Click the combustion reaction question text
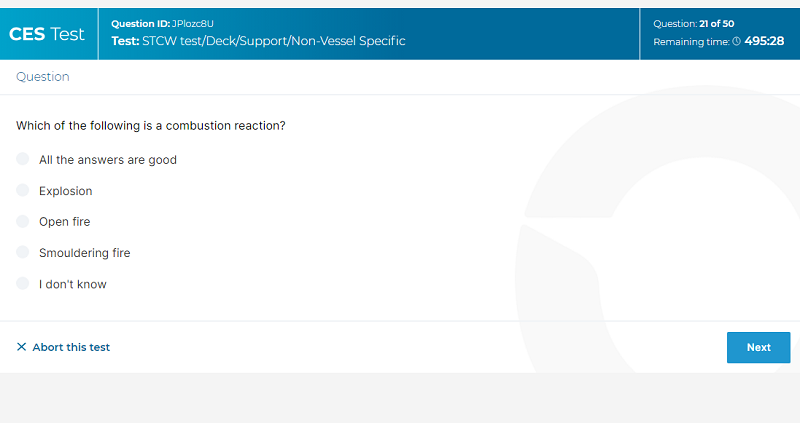 click(x=151, y=126)
